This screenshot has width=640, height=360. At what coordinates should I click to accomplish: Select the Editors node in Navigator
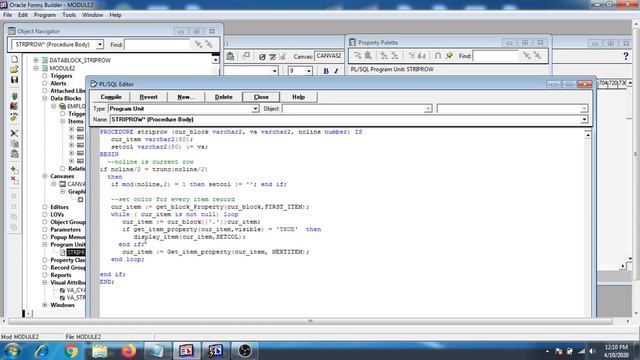tap(60, 207)
